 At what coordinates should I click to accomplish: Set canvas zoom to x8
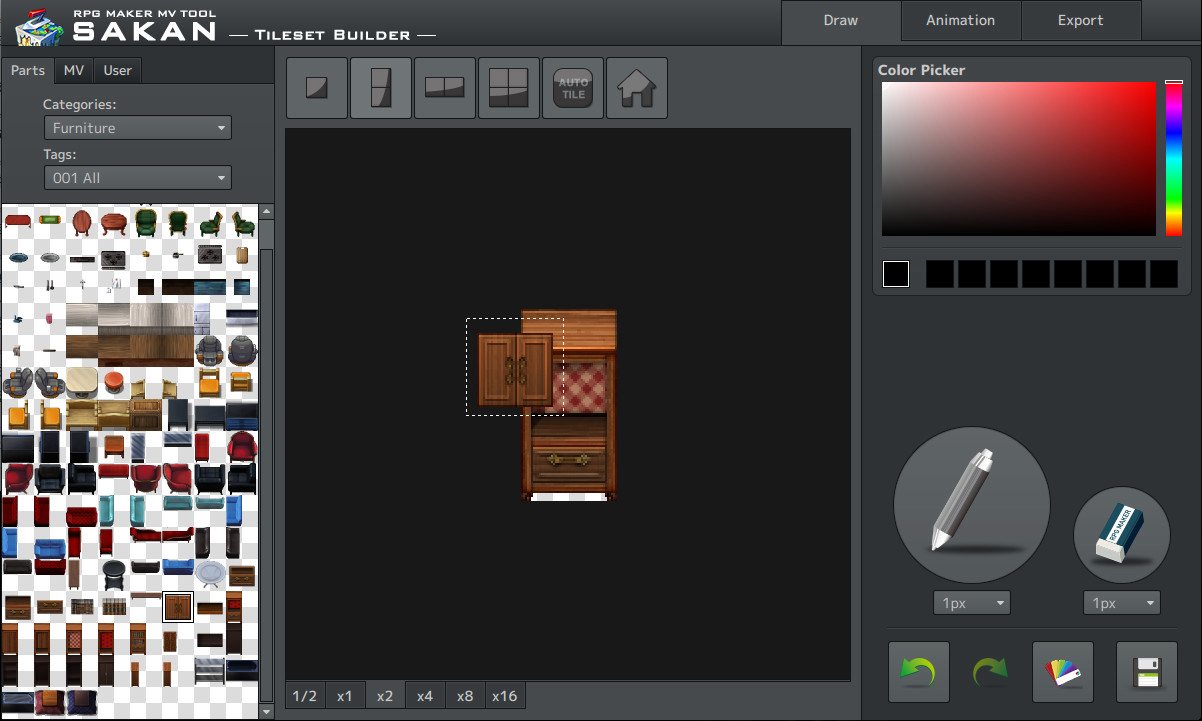pyautogui.click(x=464, y=695)
